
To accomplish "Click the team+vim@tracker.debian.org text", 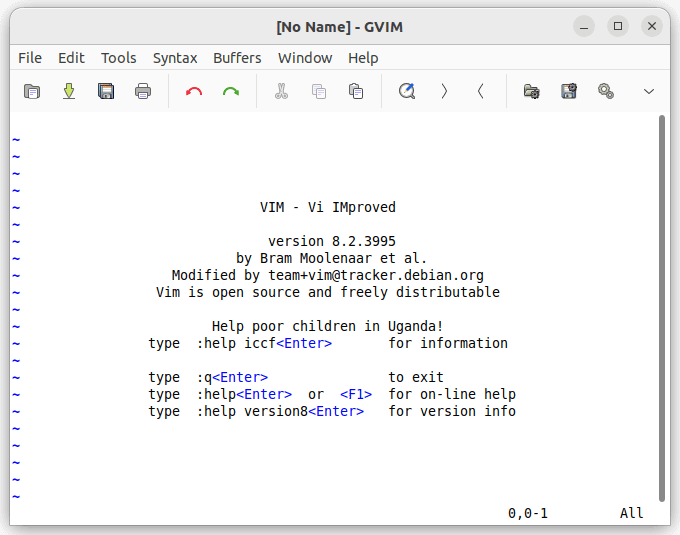I will [x=376, y=275].
